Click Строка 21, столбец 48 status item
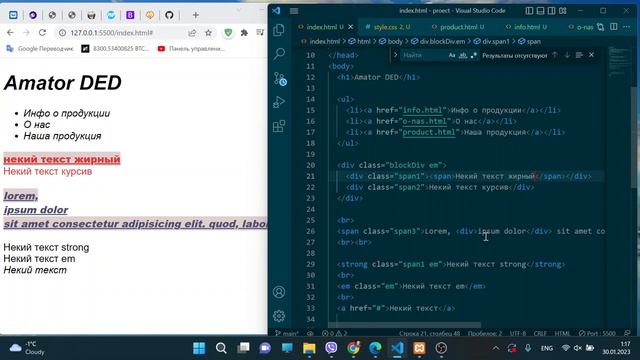The image size is (640, 360). coord(430,333)
